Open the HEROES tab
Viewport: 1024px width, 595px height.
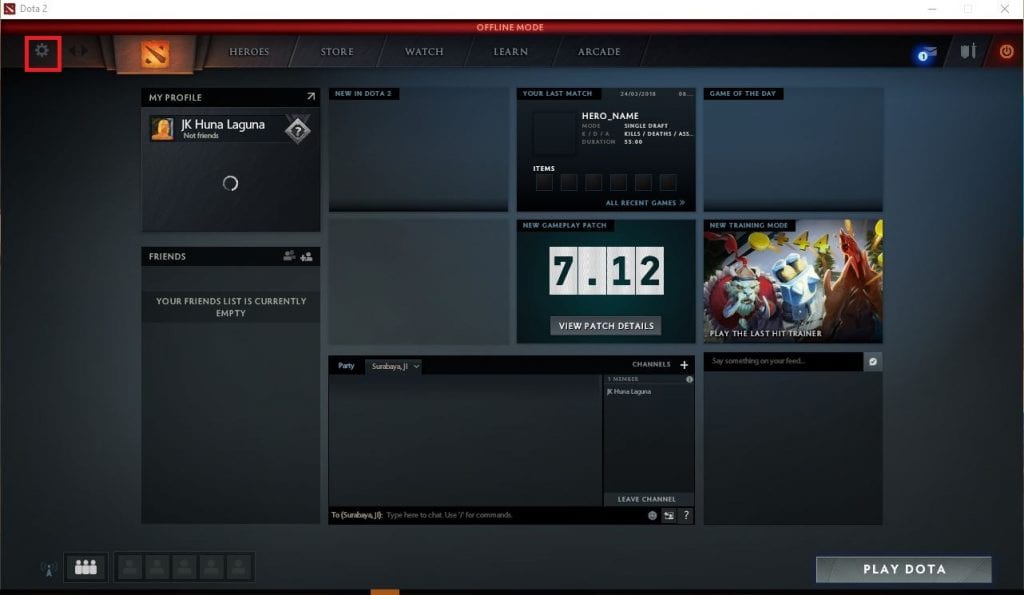249,52
